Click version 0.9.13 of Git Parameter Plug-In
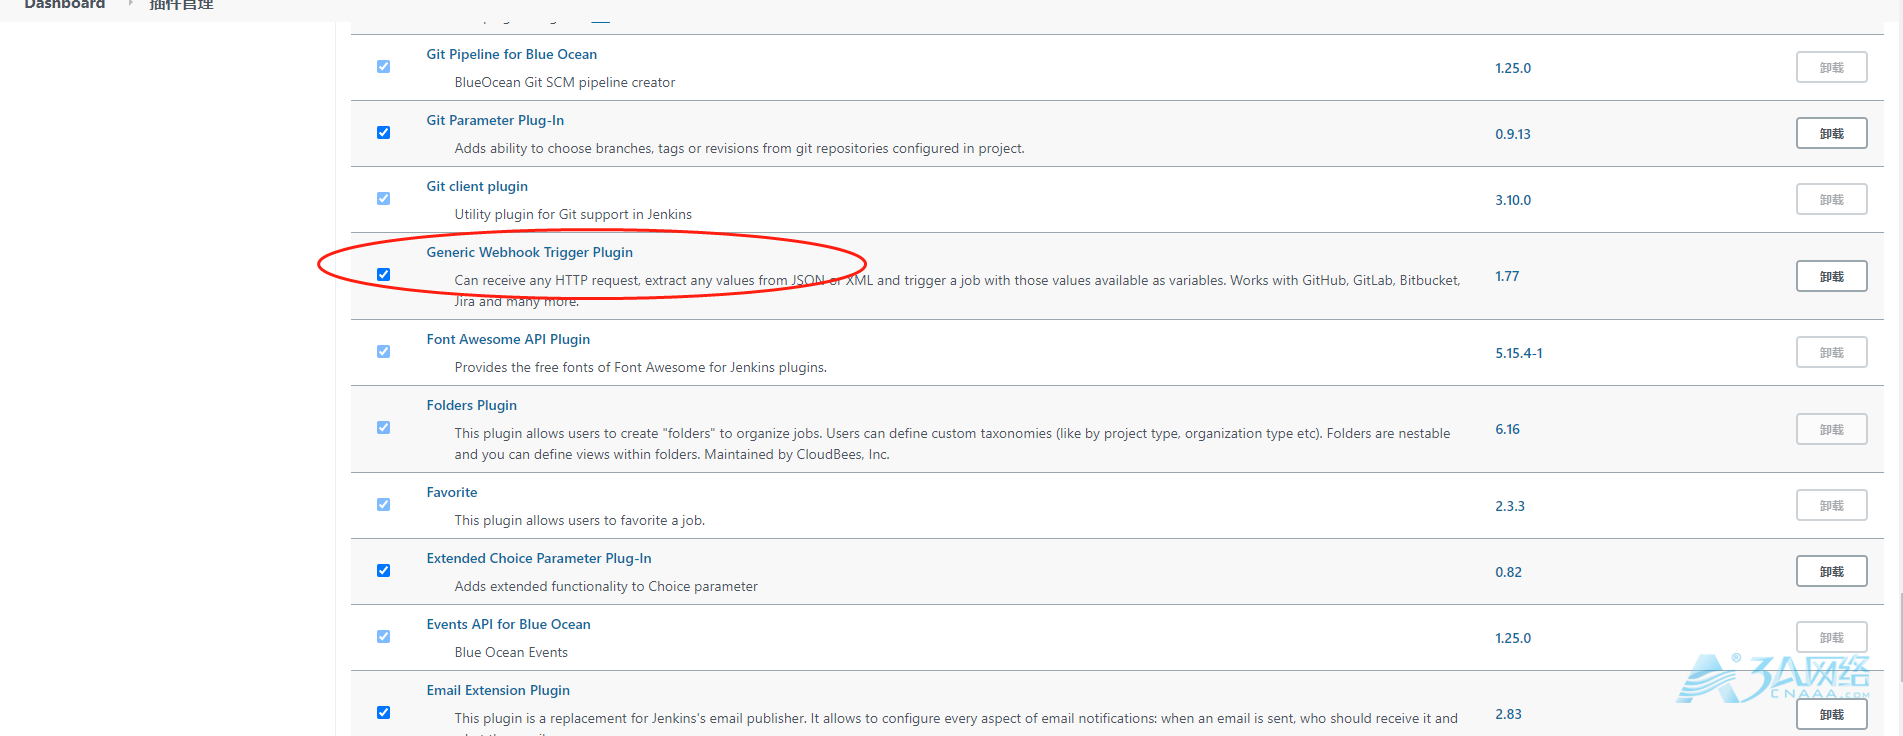1903x736 pixels. click(x=1513, y=134)
